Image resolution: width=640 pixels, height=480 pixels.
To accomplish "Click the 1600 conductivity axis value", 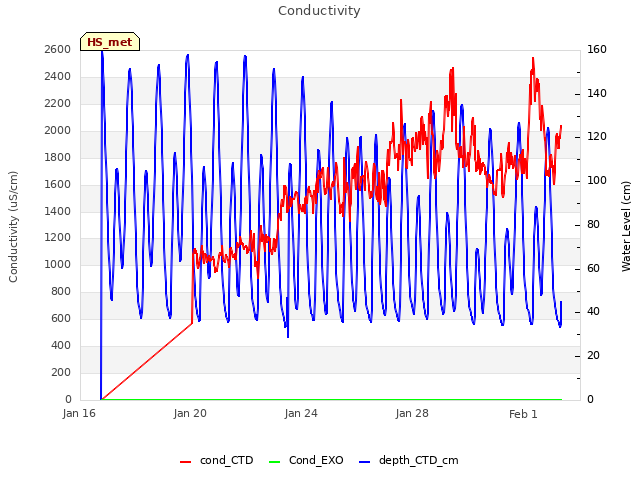I will [x=58, y=184].
